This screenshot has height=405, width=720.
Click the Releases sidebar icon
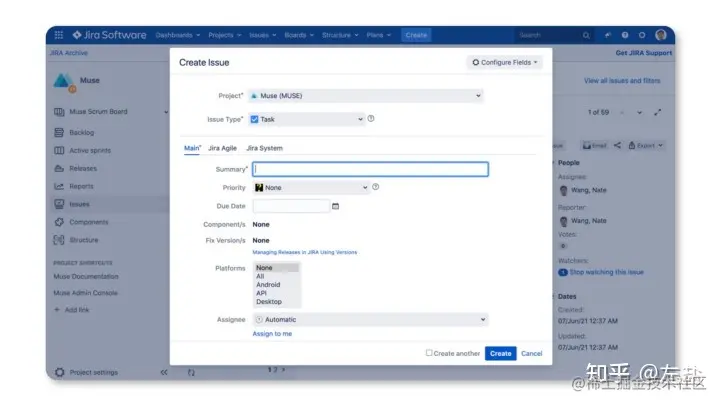[x=59, y=169]
